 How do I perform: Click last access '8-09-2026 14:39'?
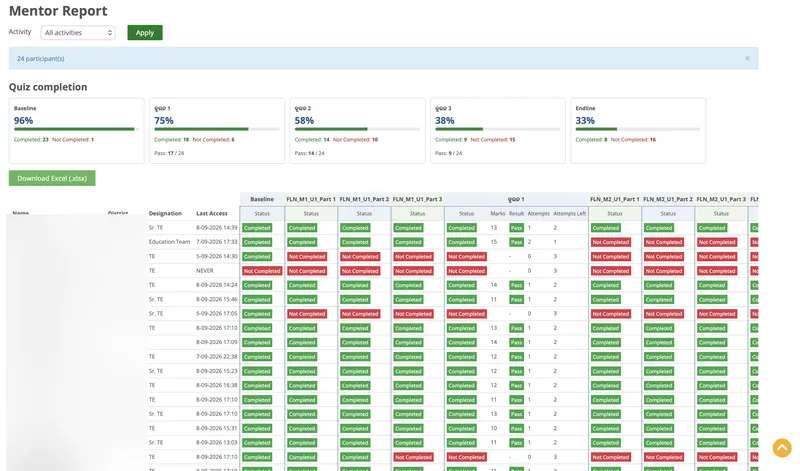tap(216, 228)
